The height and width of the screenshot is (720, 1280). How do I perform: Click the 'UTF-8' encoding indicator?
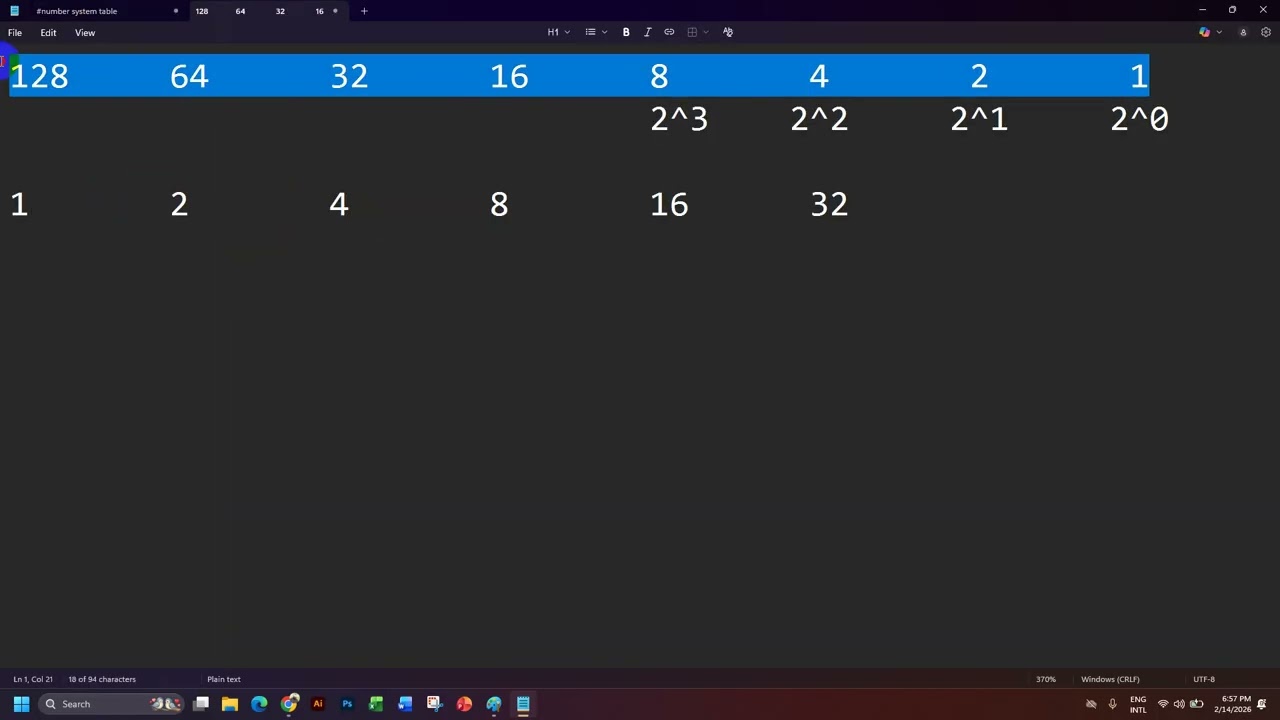pyautogui.click(x=1204, y=679)
